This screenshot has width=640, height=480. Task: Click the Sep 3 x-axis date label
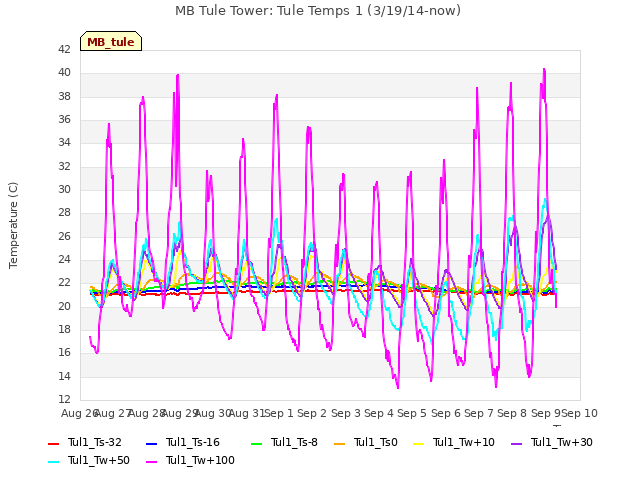pyautogui.click(x=346, y=413)
